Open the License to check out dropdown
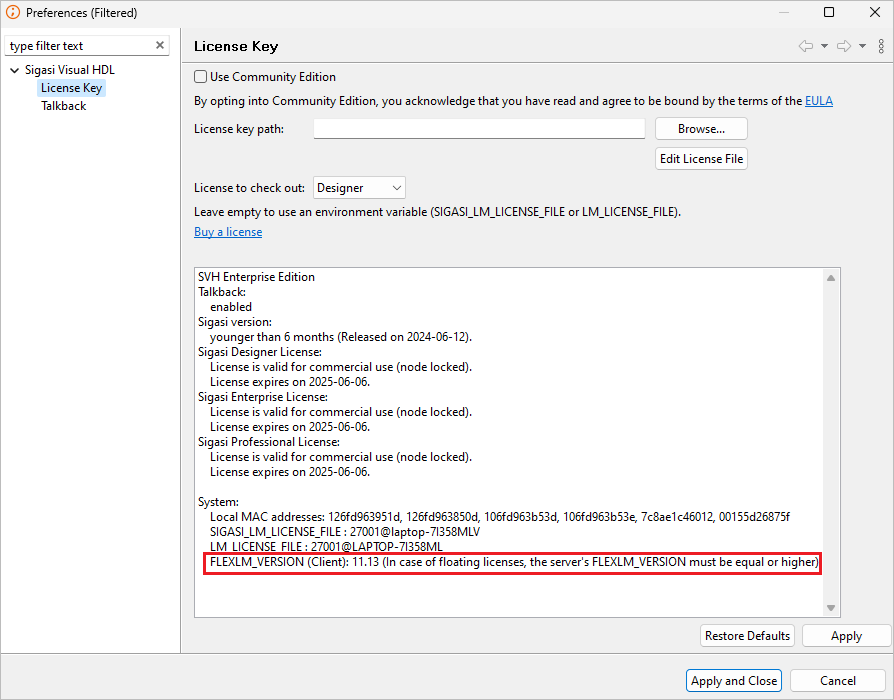 359,188
